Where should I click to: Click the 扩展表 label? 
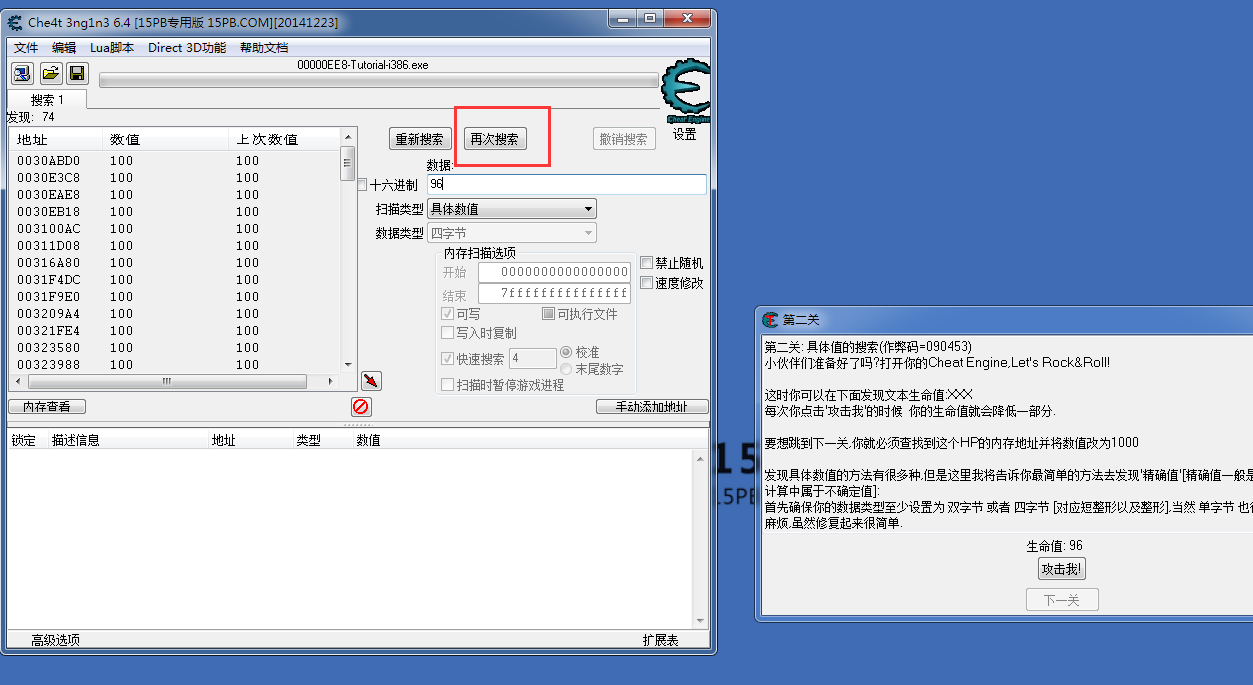coord(660,640)
